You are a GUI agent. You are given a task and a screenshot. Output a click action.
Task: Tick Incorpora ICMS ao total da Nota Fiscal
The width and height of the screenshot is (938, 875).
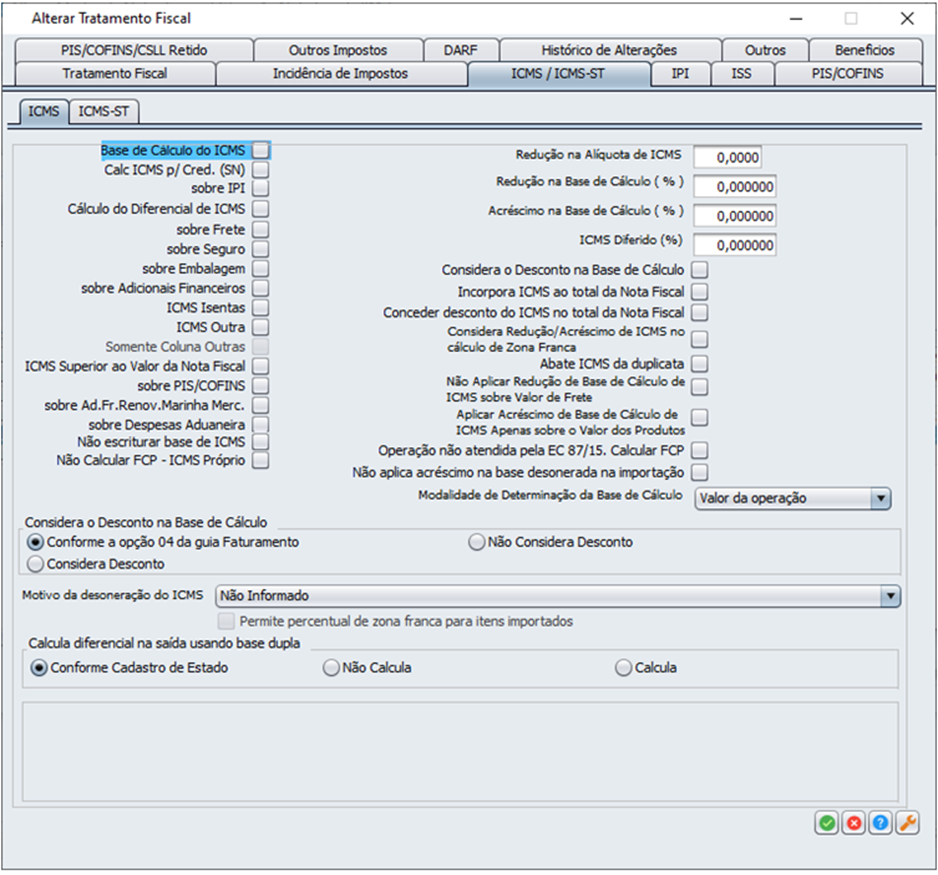pyautogui.click(x=699, y=292)
